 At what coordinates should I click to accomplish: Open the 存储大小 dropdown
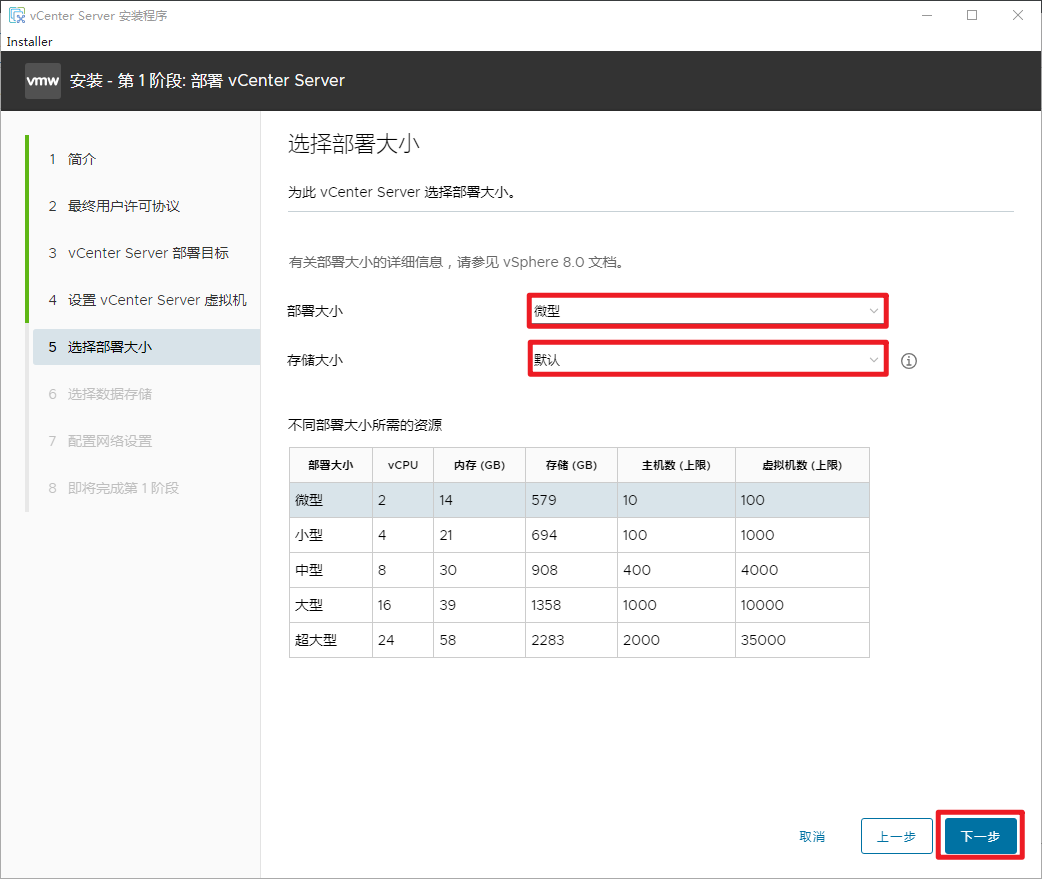pyautogui.click(x=707, y=360)
